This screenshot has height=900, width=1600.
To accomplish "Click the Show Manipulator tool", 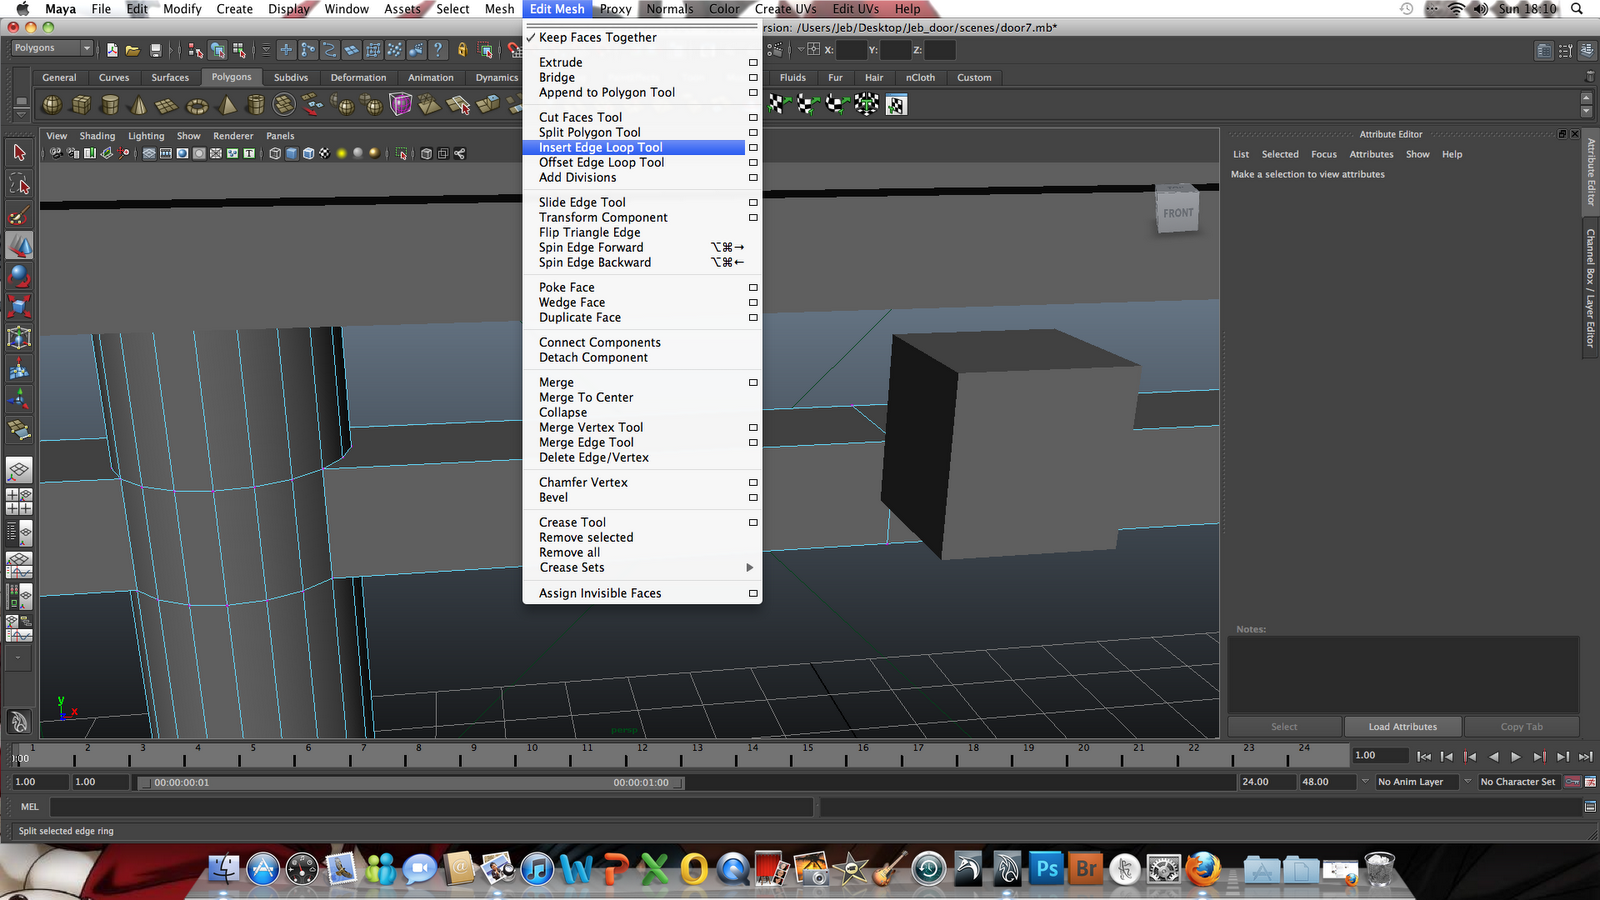I will [x=19, y=400].
